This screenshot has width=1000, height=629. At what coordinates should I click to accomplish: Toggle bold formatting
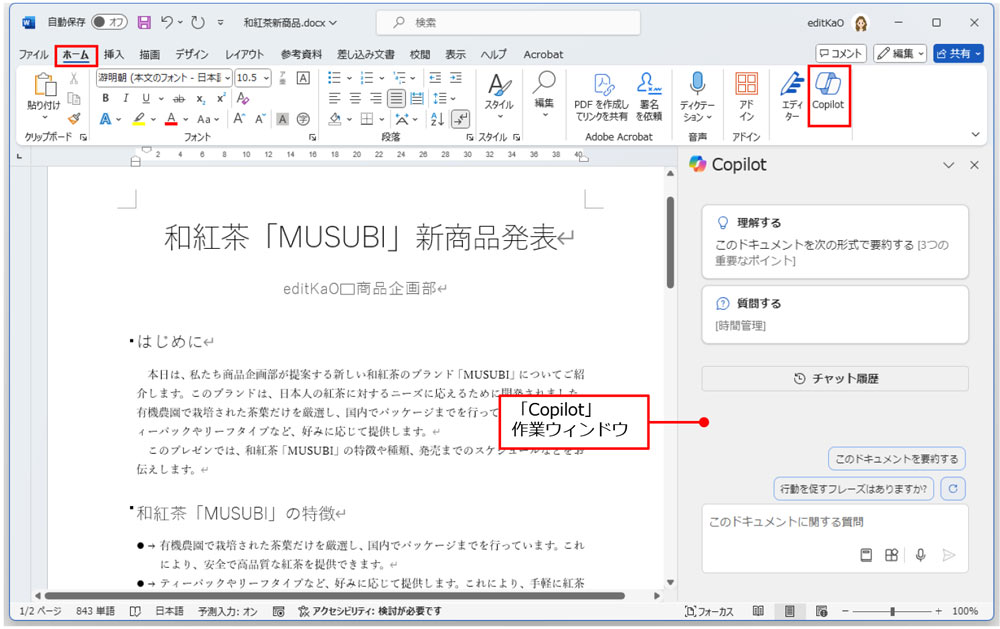[104, 99]
